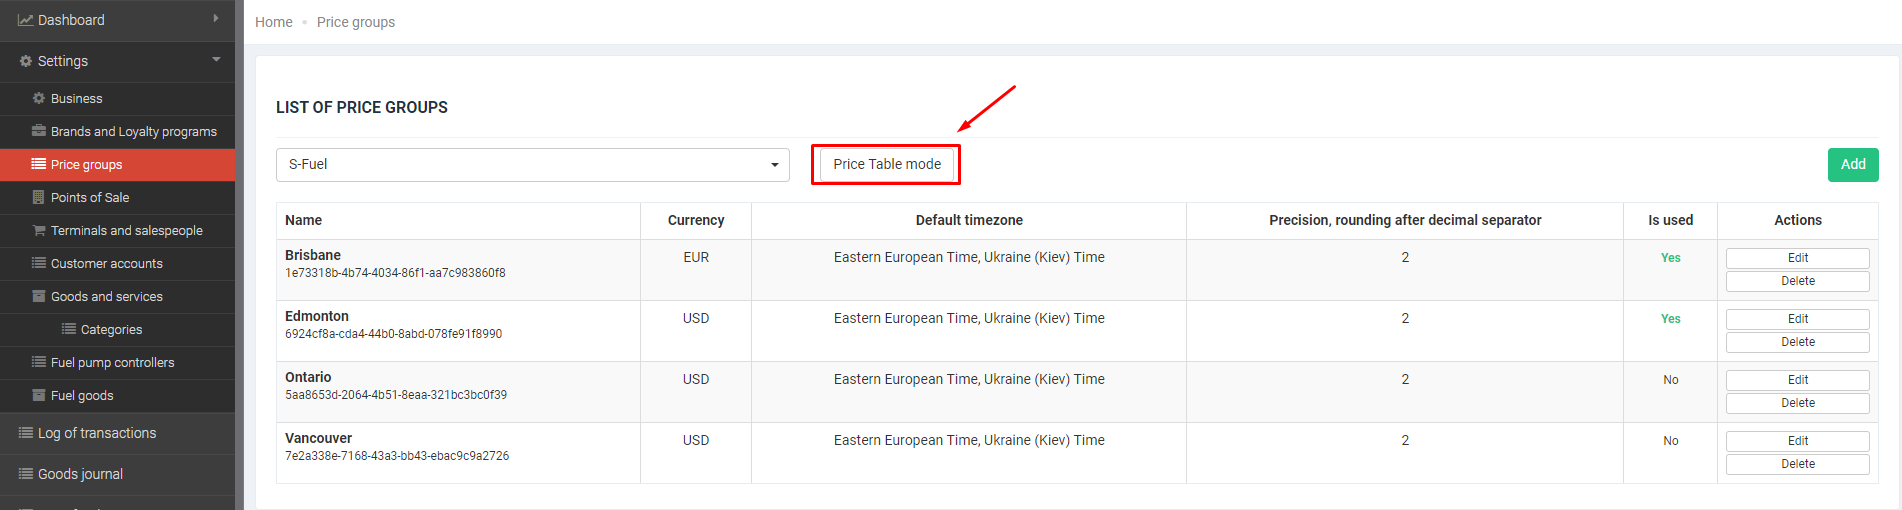Open the S-Fuel brand dropdown
Image resolution: width=1902 pixels, height=510 pixels.
(532, 165)
